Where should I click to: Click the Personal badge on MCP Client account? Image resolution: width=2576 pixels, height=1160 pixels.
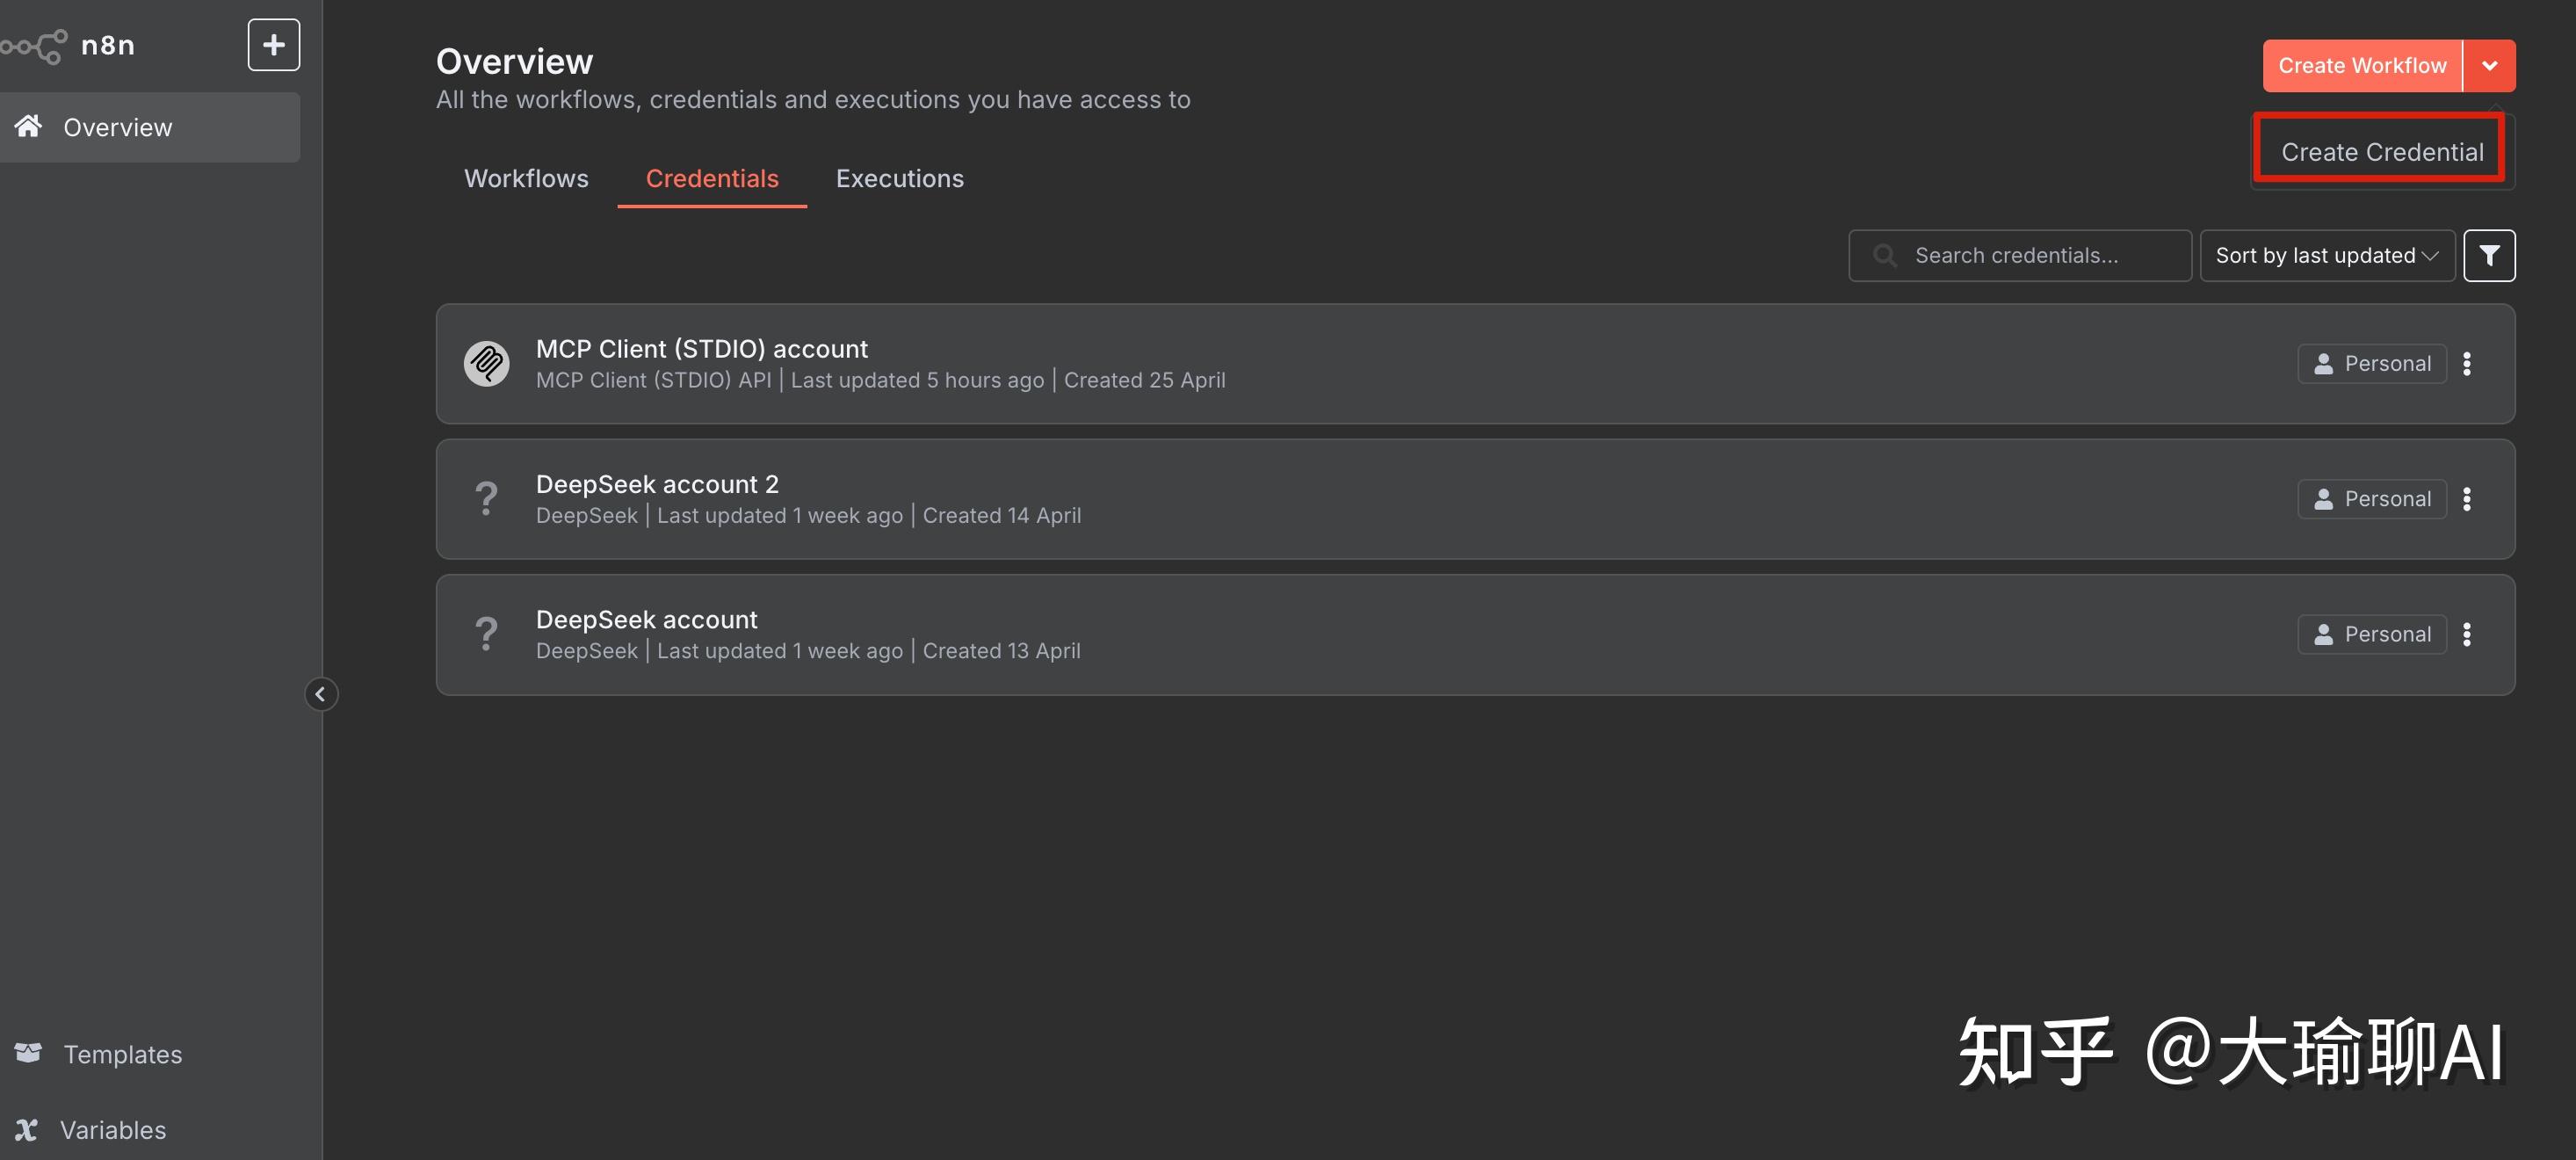tap(2371, 364)
